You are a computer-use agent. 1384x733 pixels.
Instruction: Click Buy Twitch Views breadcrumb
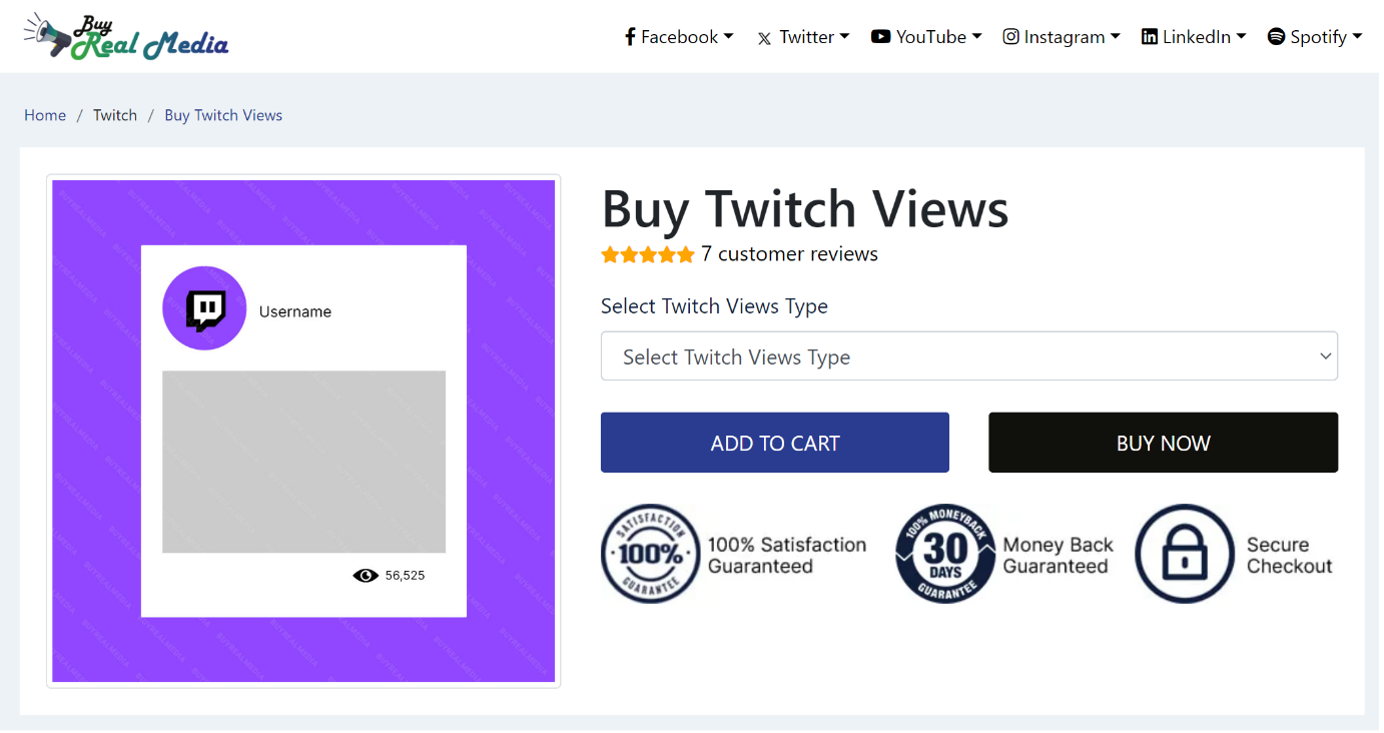click(x=223, y=115)
